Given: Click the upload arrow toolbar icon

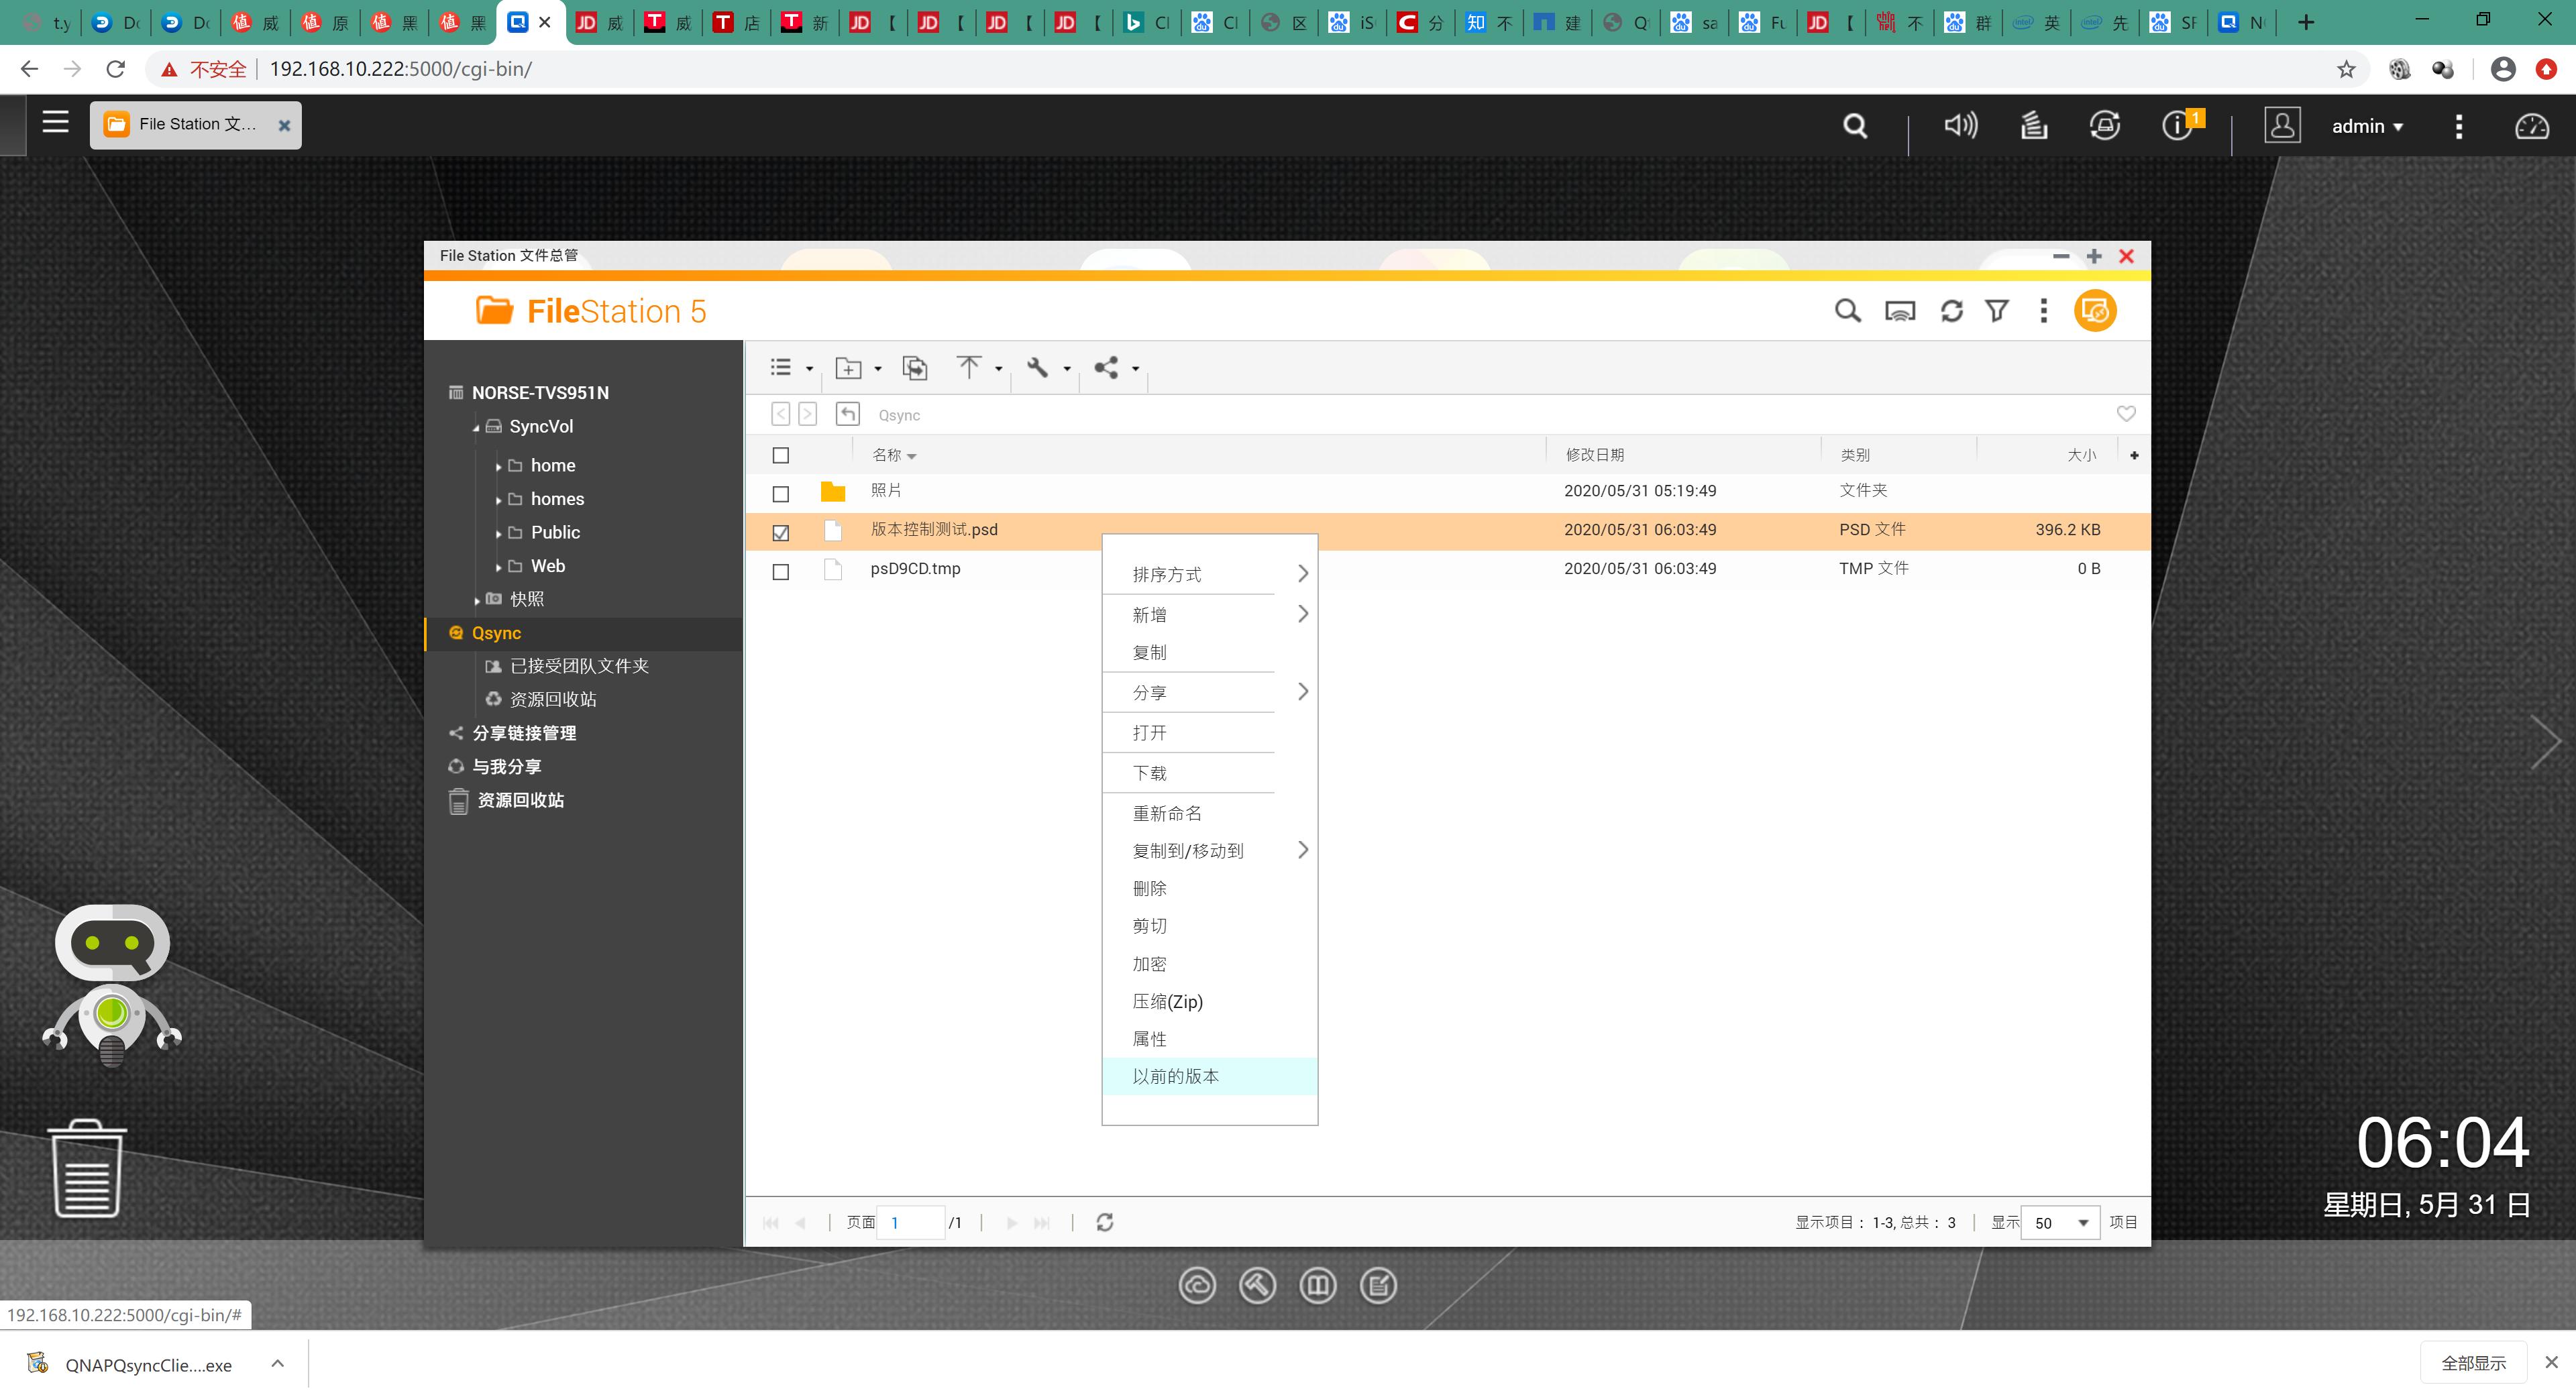Looking at the screenshot, I should (968, 367).
